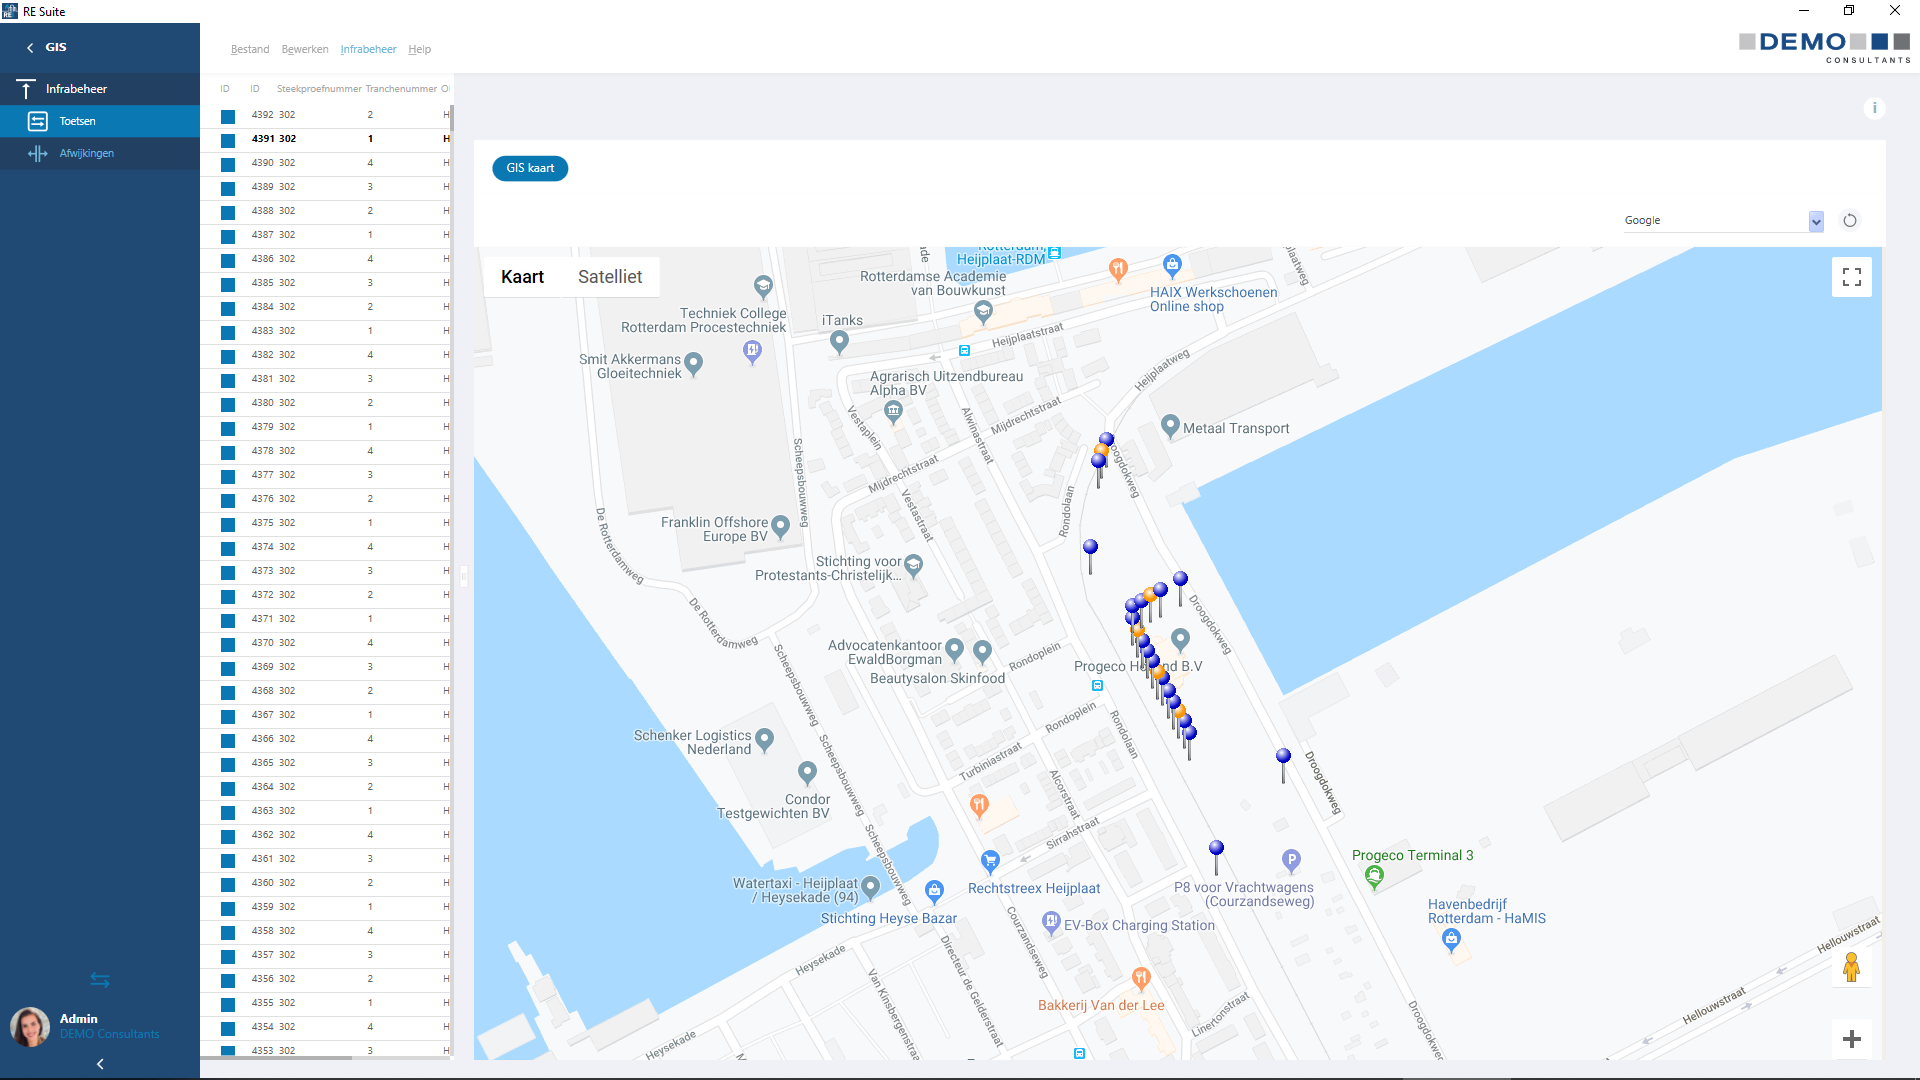Click the Steekproefnummer column header
This screenshot has height=1080, width=1920.
tap(319, 89)
